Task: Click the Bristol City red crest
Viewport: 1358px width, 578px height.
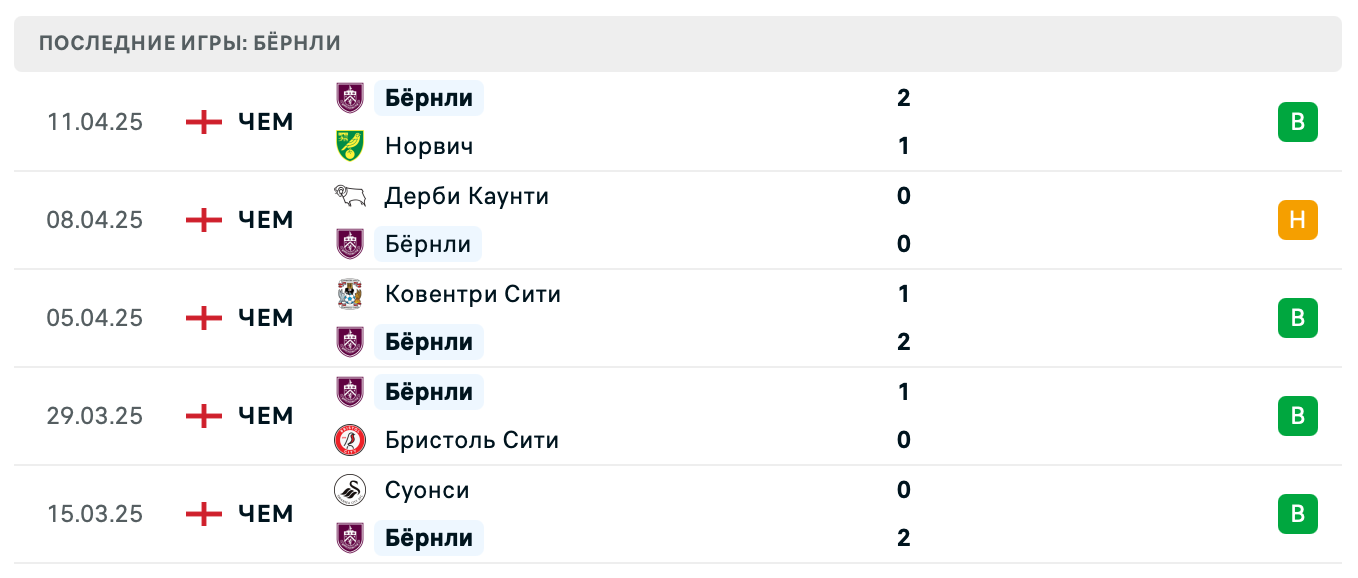Action: 350,440
